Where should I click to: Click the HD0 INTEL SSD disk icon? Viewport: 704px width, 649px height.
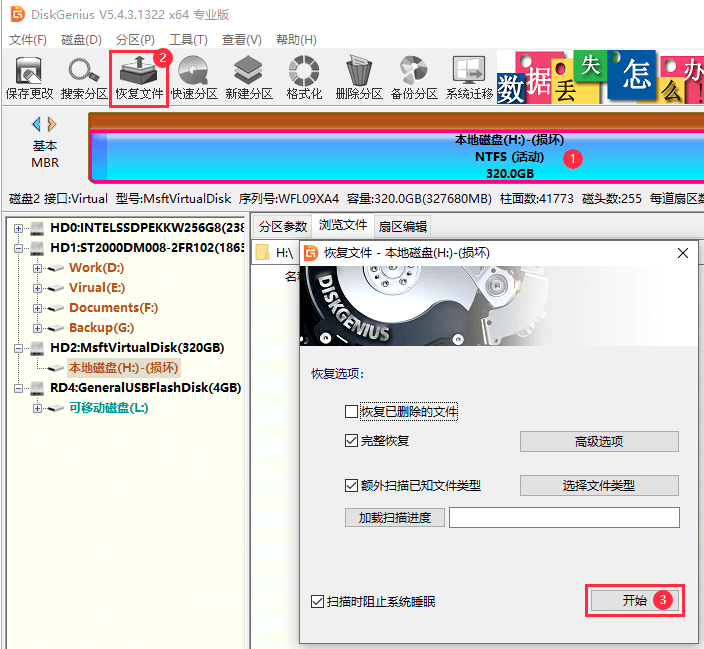pos(37,228)
